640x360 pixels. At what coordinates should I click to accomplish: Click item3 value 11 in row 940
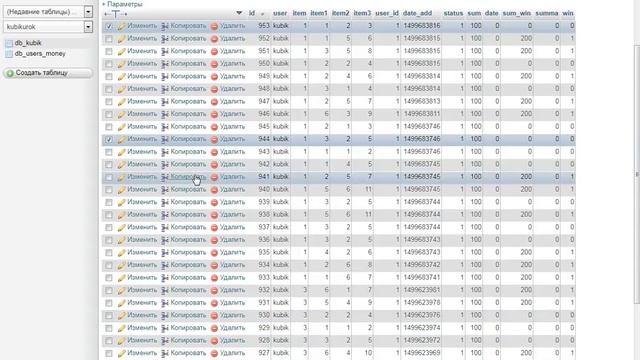(x=368, y=189)
